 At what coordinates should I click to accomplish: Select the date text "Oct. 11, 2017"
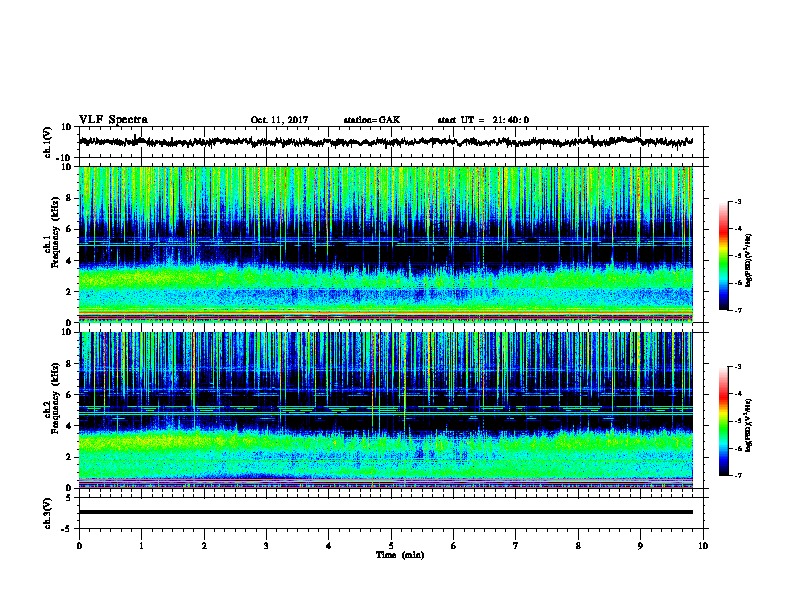(x=279, y=120)
